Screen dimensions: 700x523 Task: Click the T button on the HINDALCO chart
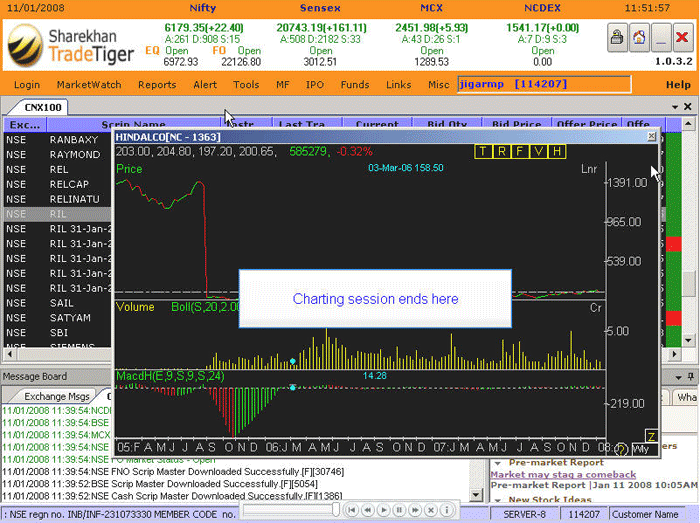pos(483,152)
